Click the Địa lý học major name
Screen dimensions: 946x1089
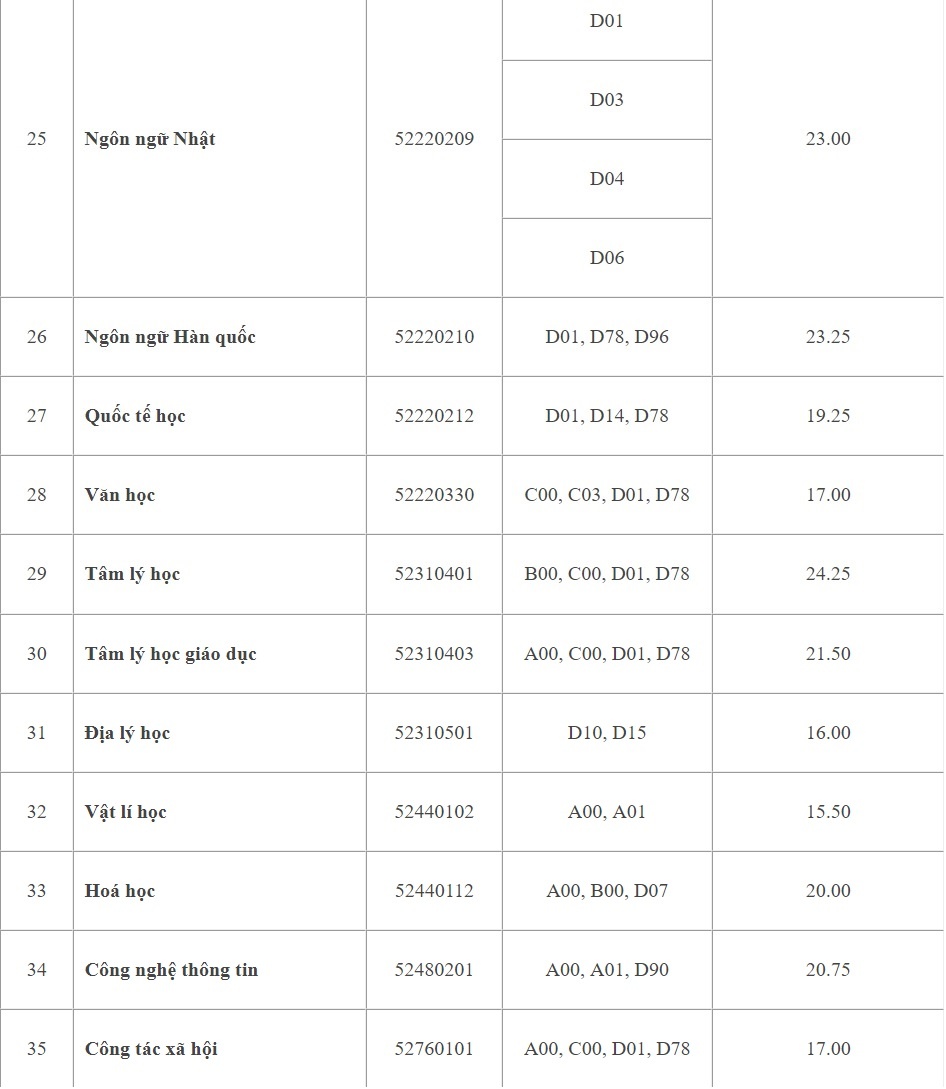127,733
